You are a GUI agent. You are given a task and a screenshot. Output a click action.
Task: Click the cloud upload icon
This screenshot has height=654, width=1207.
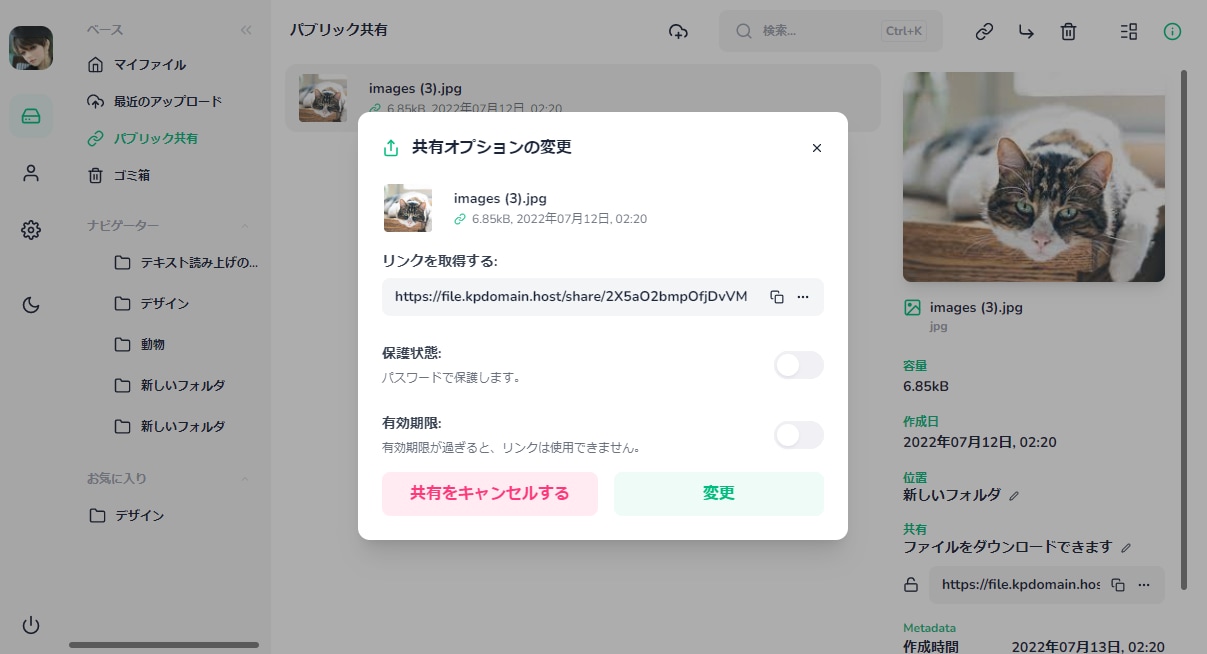tap(678, 31)
